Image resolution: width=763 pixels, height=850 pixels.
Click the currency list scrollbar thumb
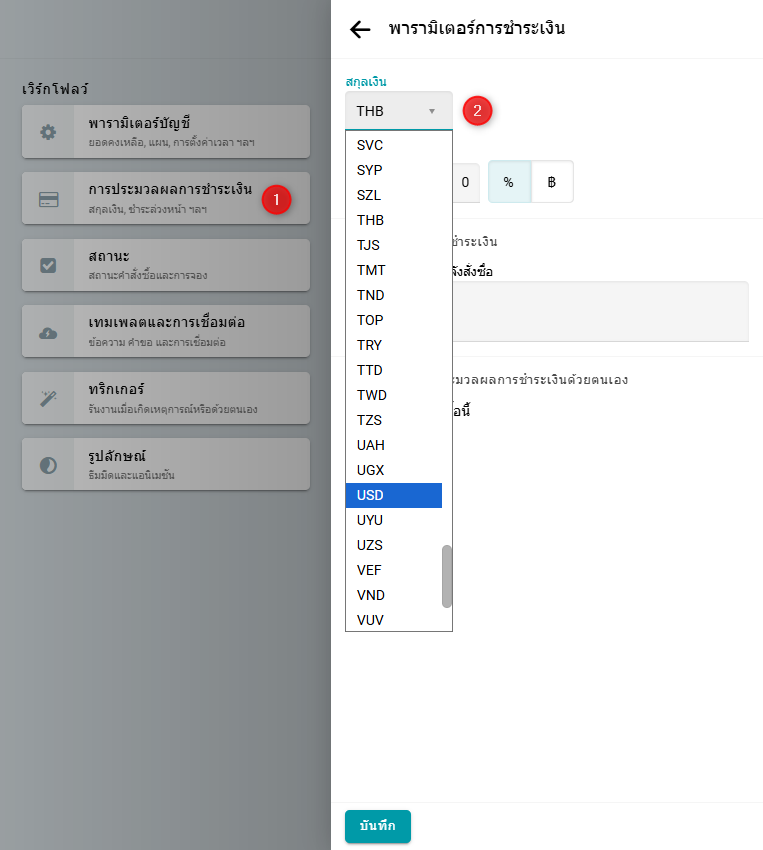point(447,576)
